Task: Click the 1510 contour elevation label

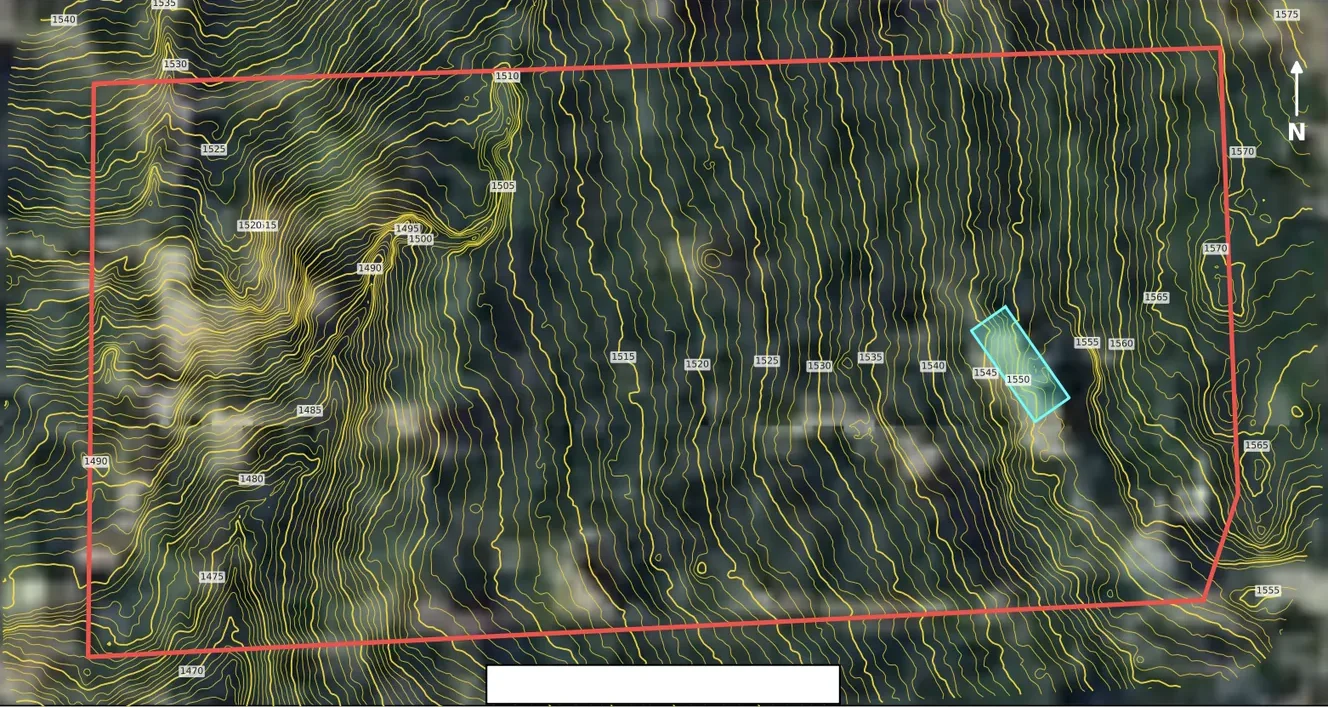Action: (507, 76)
